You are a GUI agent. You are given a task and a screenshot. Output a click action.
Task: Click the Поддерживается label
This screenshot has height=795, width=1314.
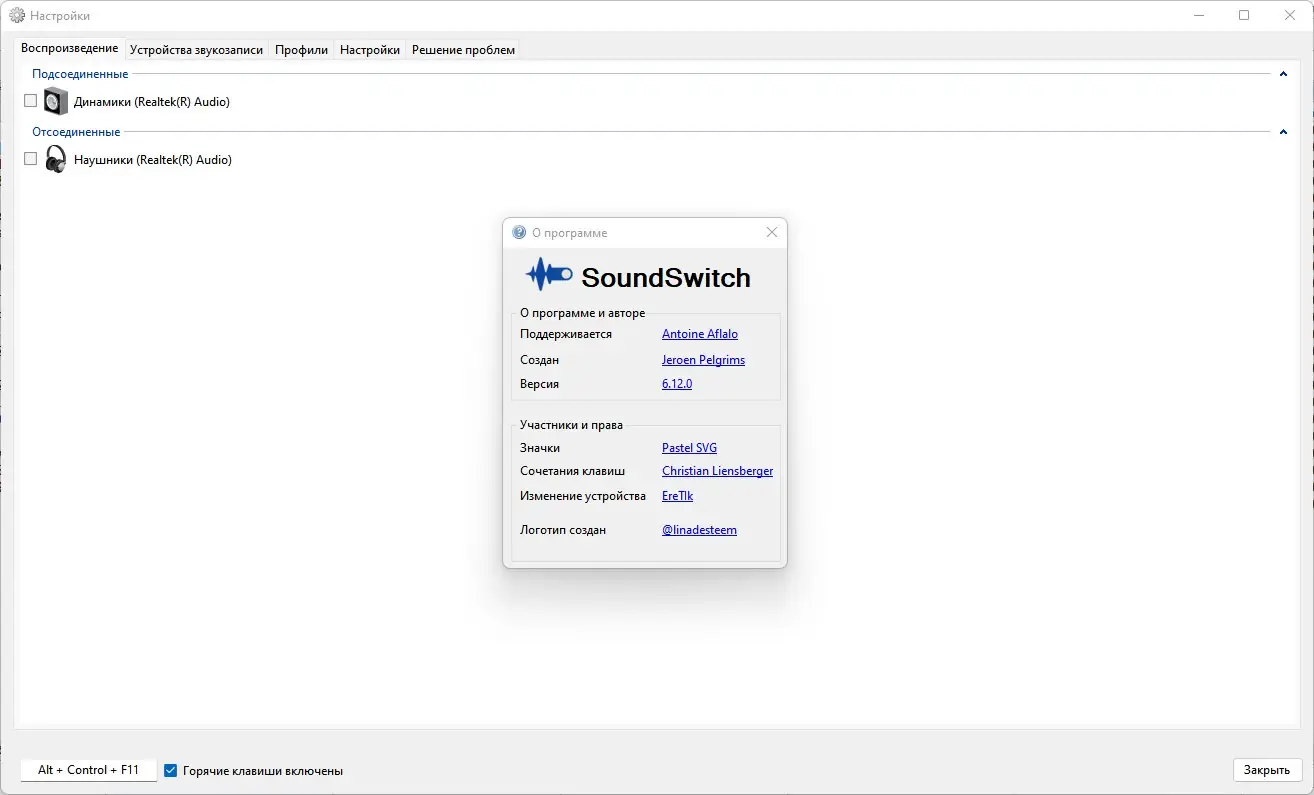(x=566, y=334)
